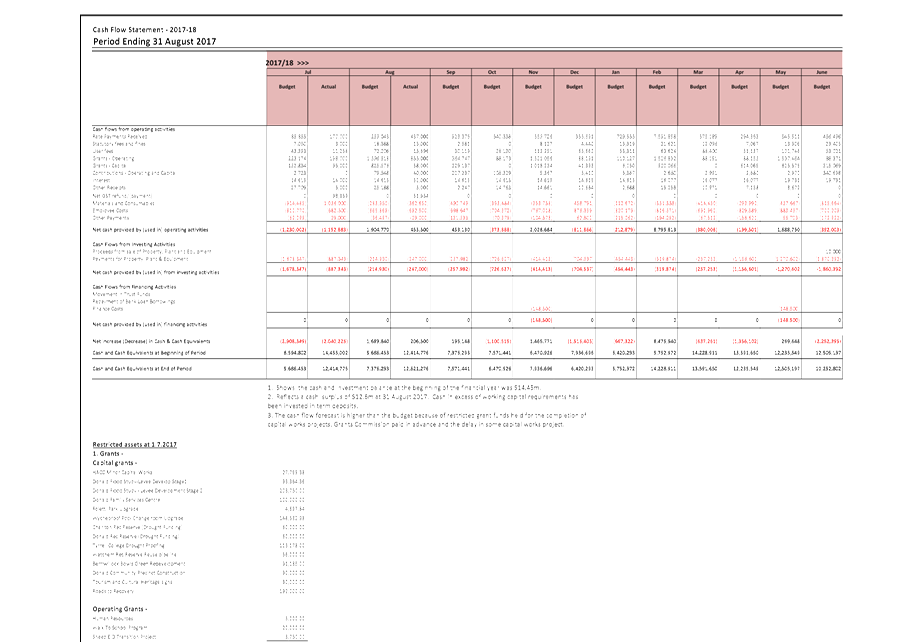Select the Jan month header cell
Viewport: 923px width, 642px height.
tap(615, 73)
